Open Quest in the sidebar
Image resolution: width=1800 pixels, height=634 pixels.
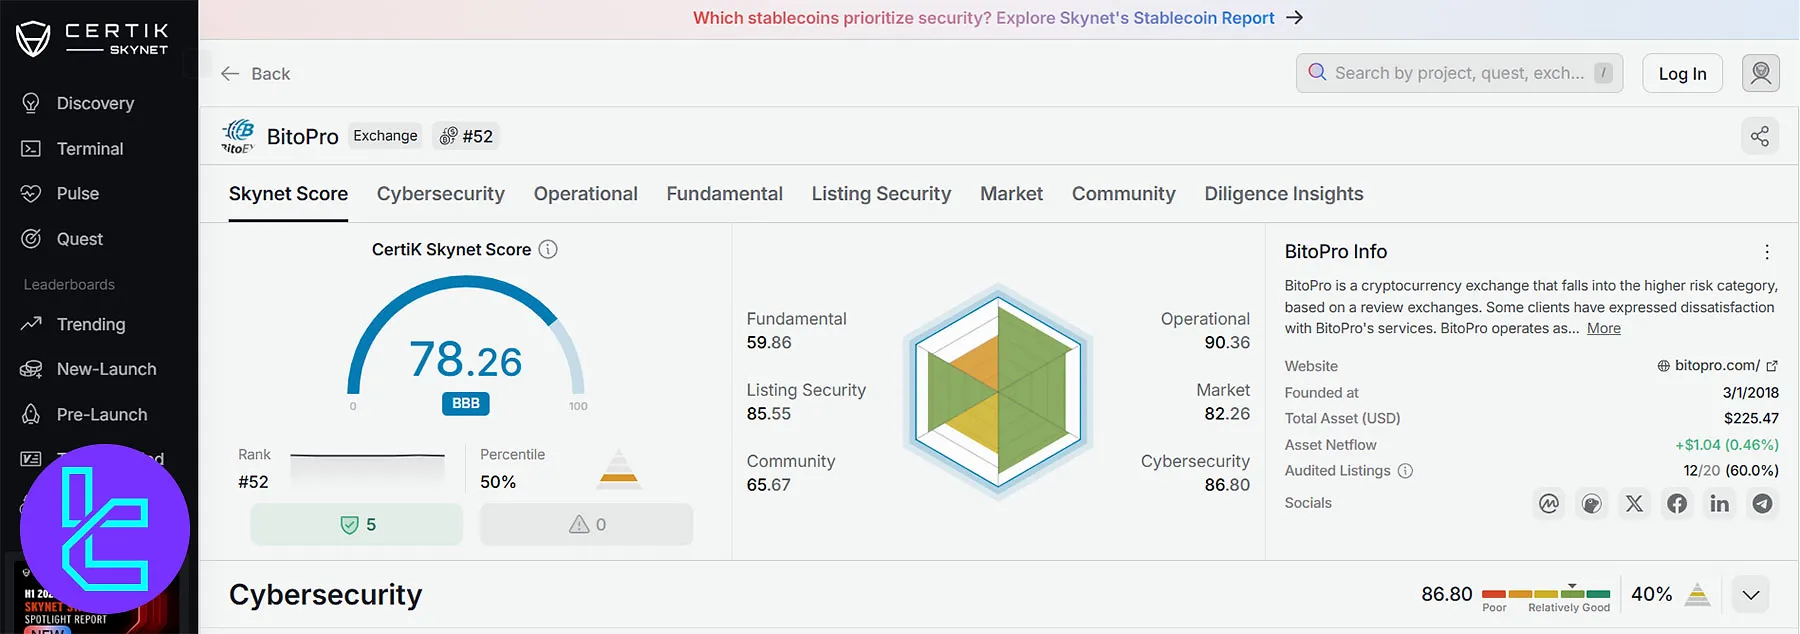point(80,239)
